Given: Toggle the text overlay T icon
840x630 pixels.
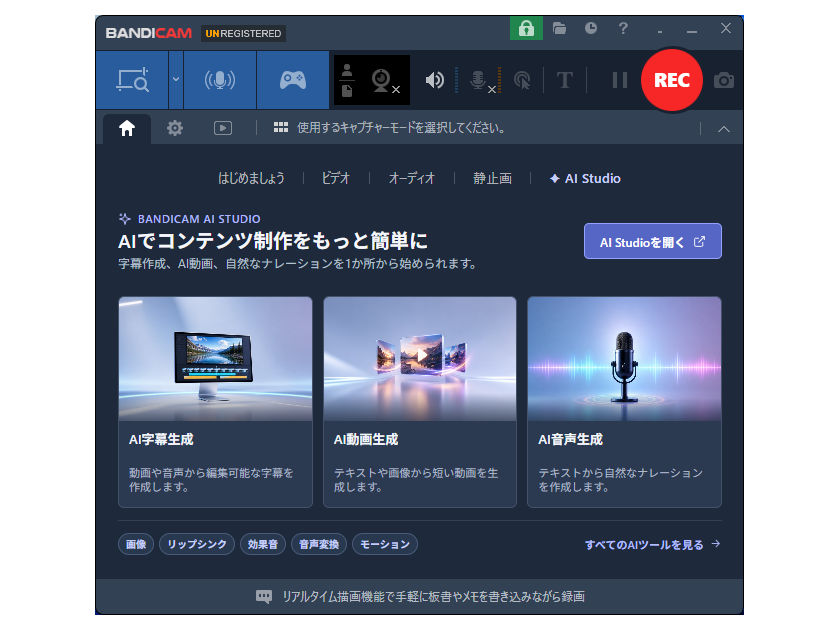Looking at the screenshot, I should click(564, 80).
